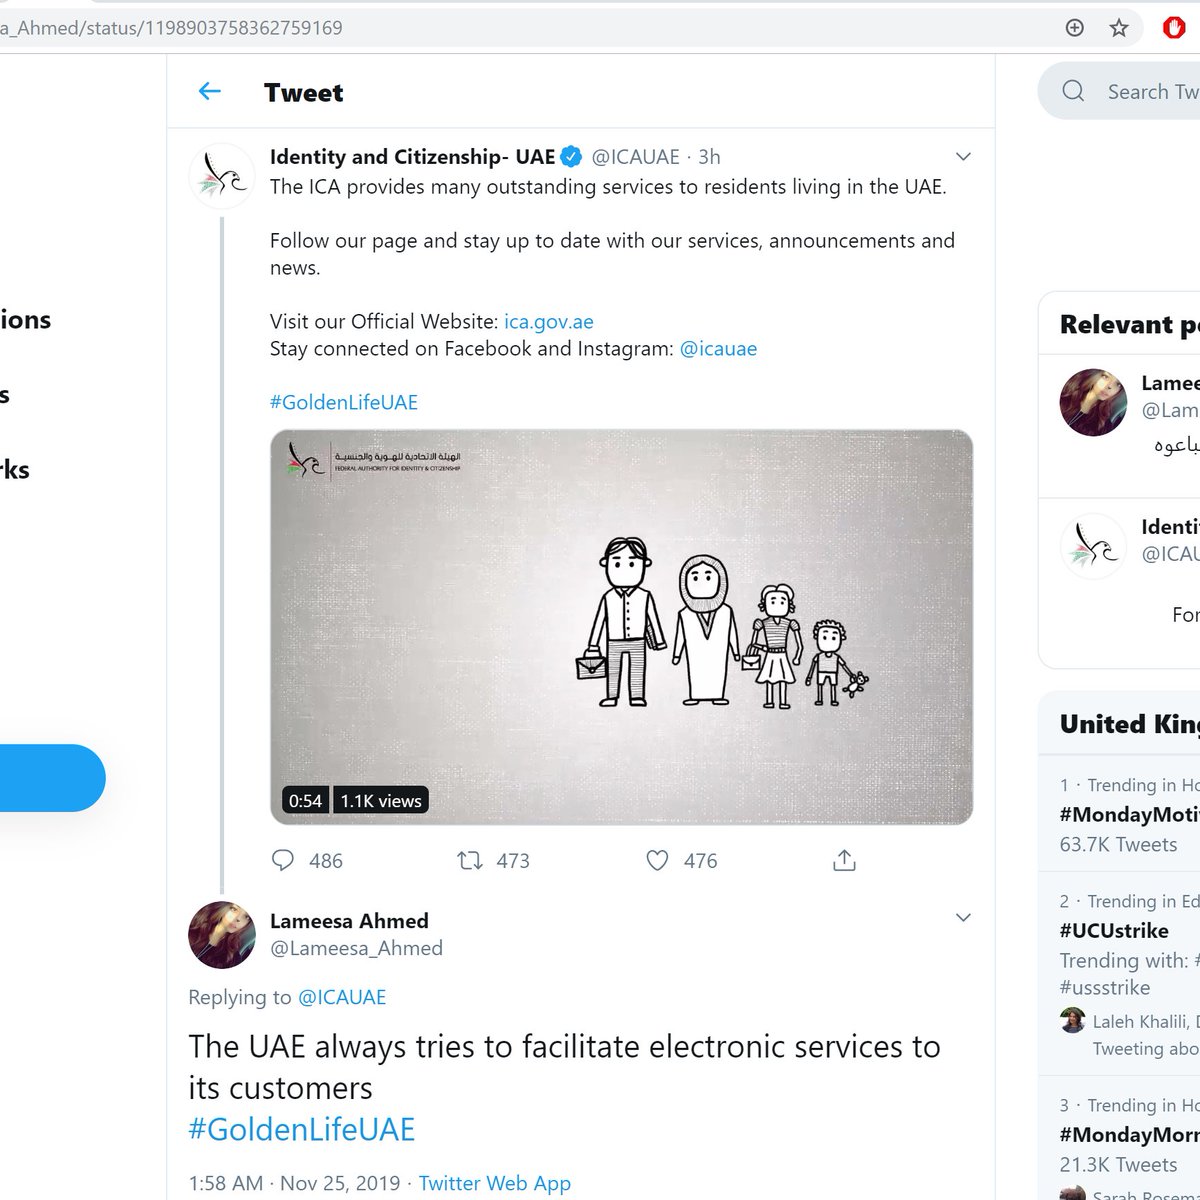Open the @Lameesa_Ahmed handle
This screenshot has height=1200, width=1200.
[356, 948]
